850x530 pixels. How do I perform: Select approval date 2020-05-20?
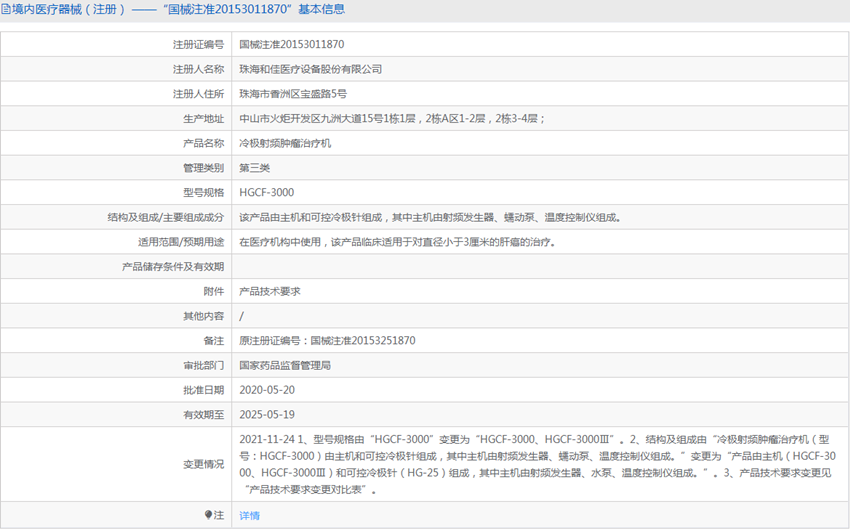(x=267, y=390)
